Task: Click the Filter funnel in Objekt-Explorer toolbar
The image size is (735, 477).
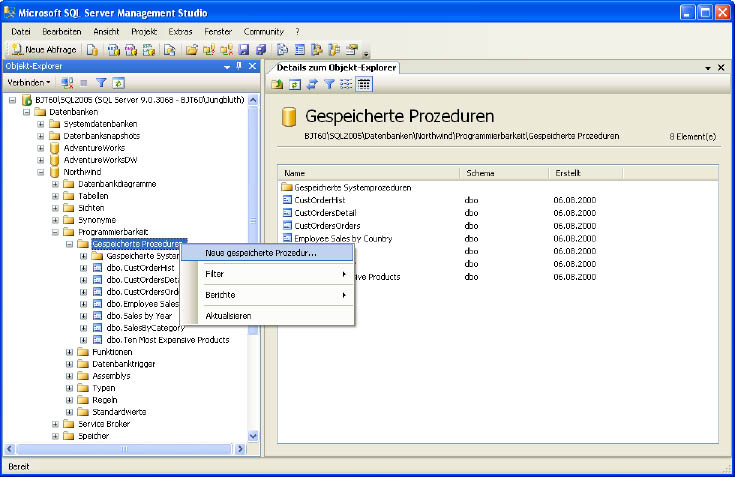Action: coord(101,83)
